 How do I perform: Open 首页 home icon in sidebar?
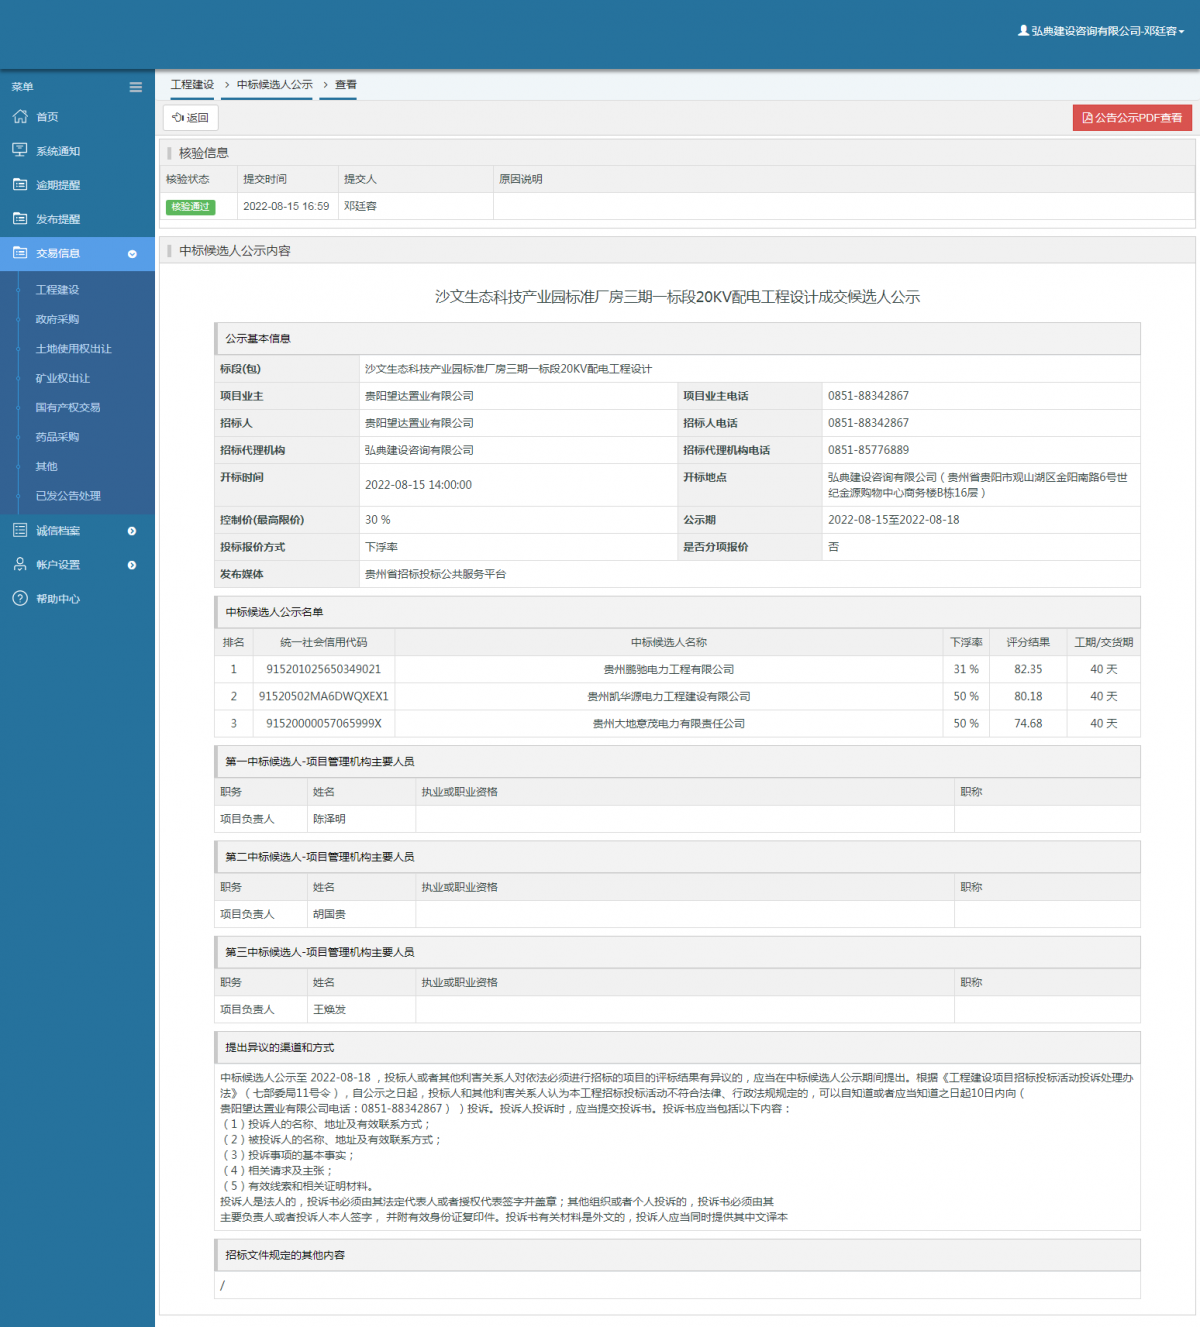coord(20,117)
